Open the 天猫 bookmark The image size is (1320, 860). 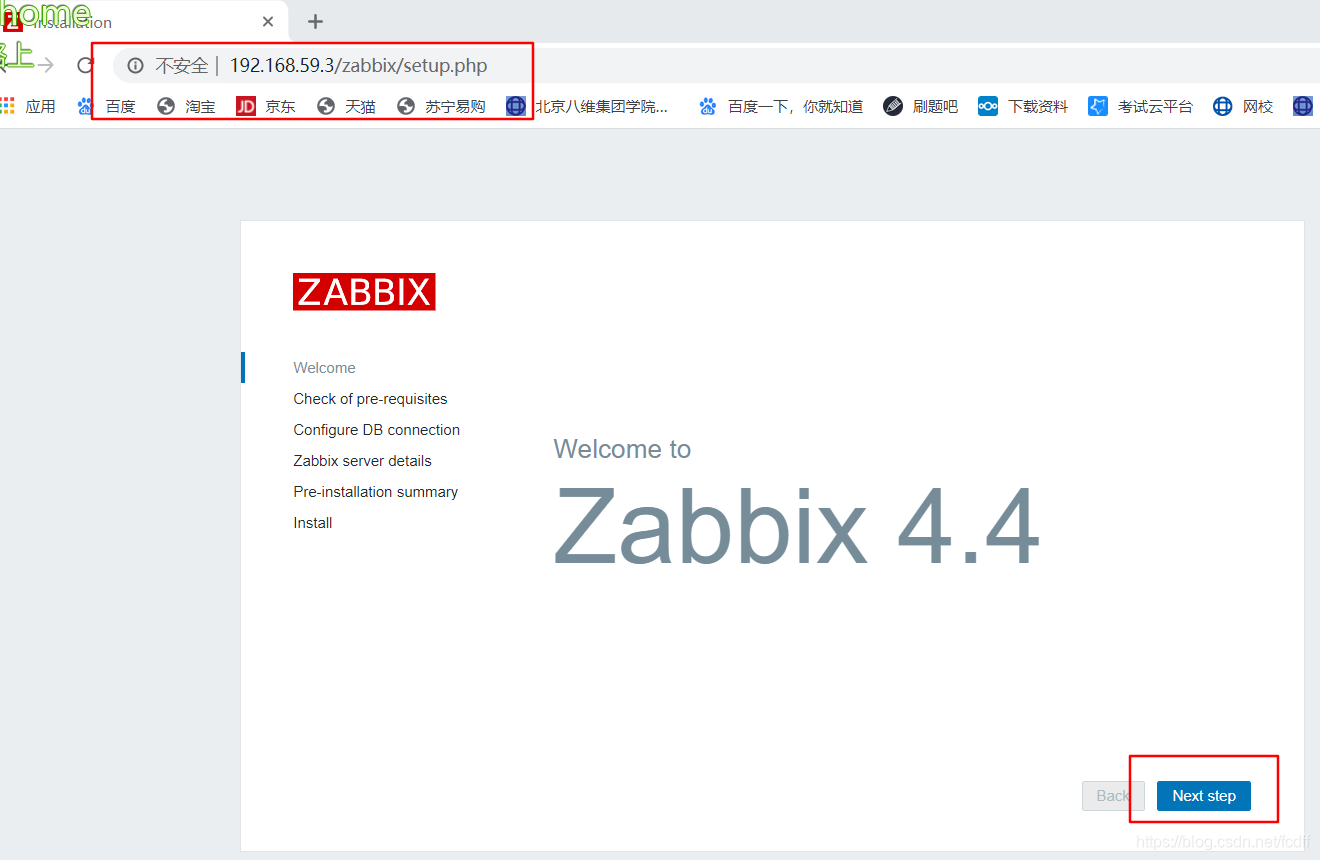[346, 106]
